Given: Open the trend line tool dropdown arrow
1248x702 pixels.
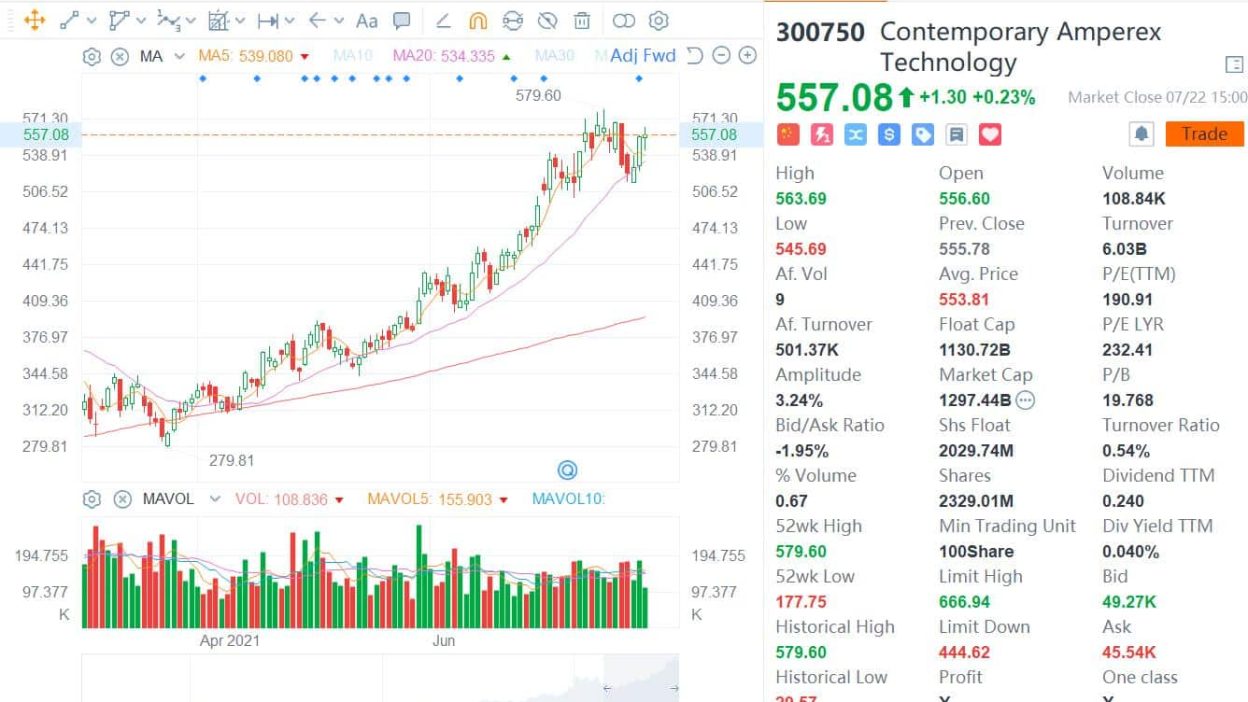Looking at the screenshot, I should (92, 20).
